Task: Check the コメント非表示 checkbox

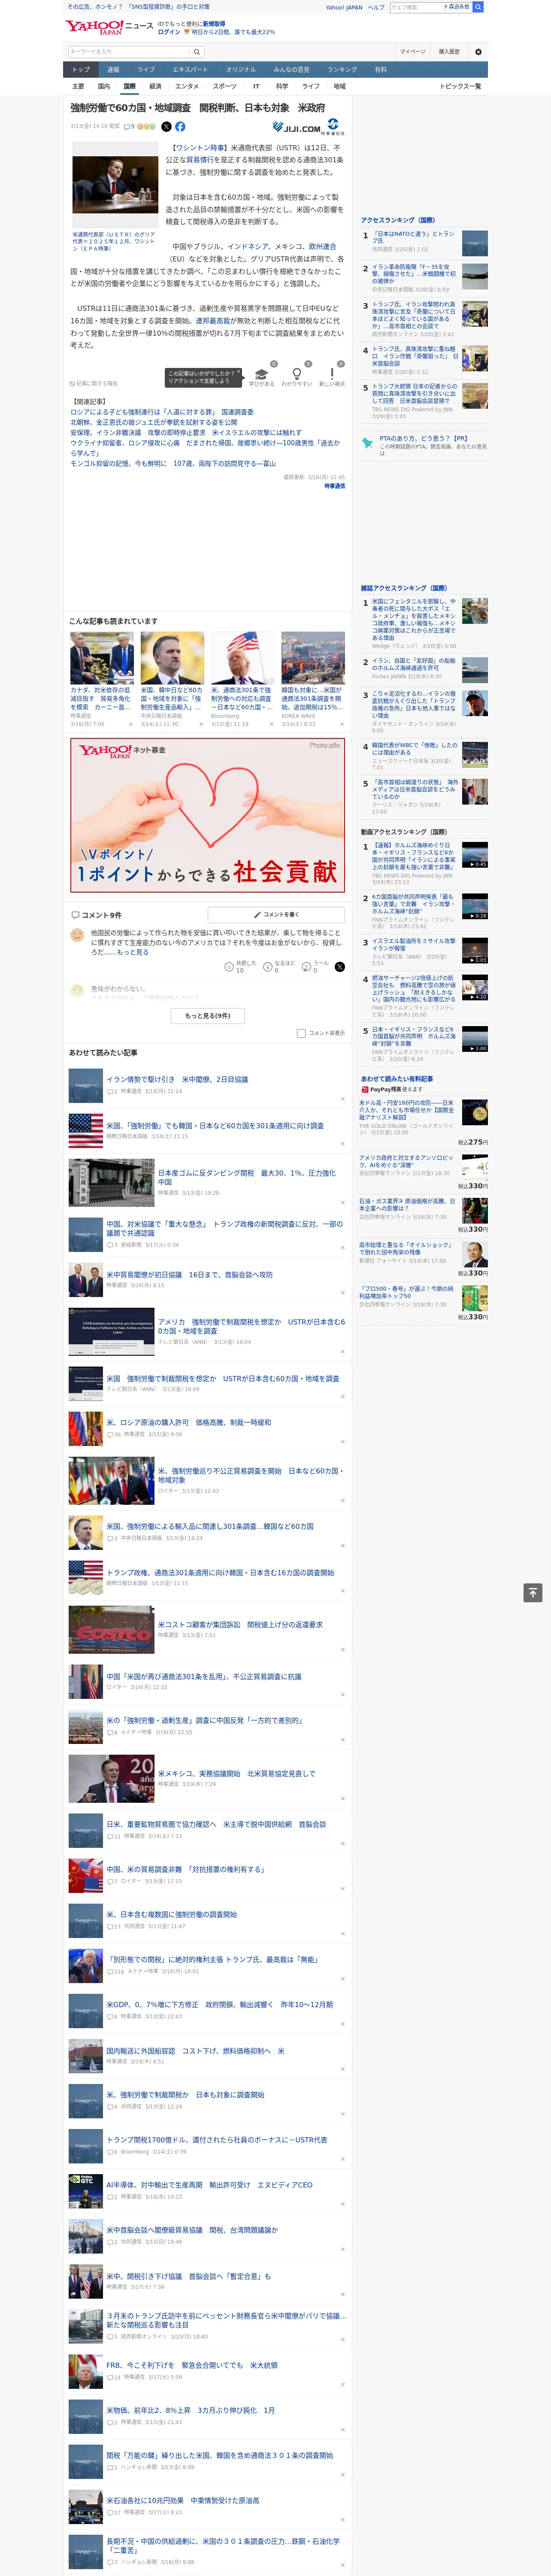Action: coord(301,1033)
